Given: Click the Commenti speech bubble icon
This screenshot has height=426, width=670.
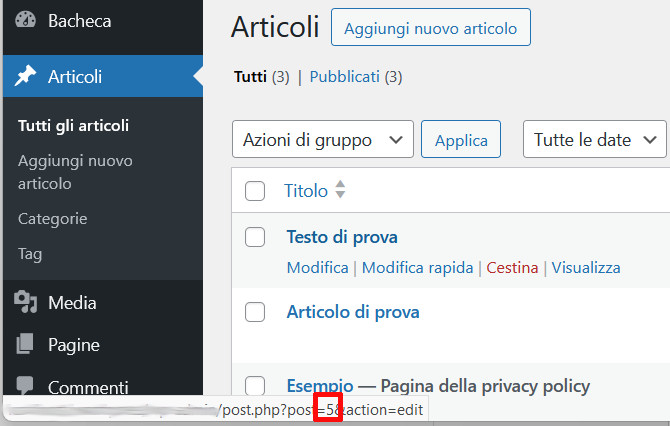Looking at the screenshot, I should point(25,385).
